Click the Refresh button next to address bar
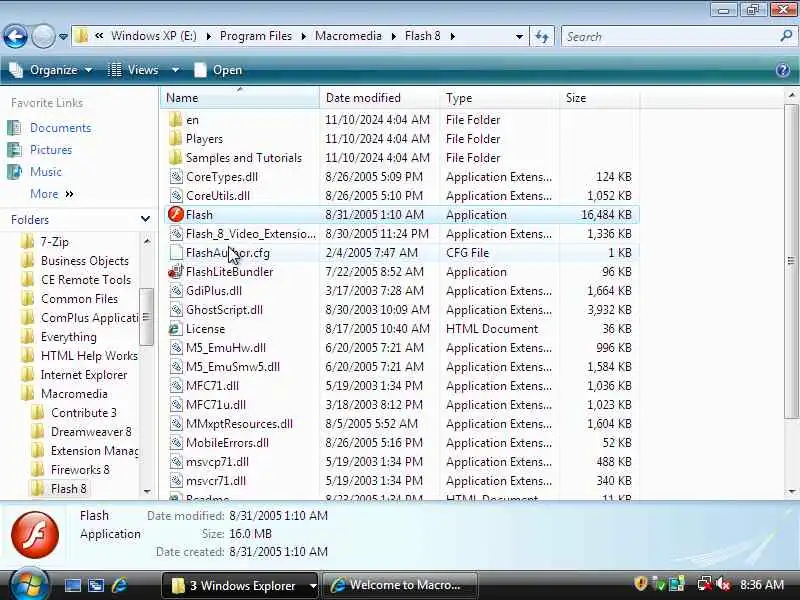Image resolution: width=800 pixels, height=600 pixels. 542,36
